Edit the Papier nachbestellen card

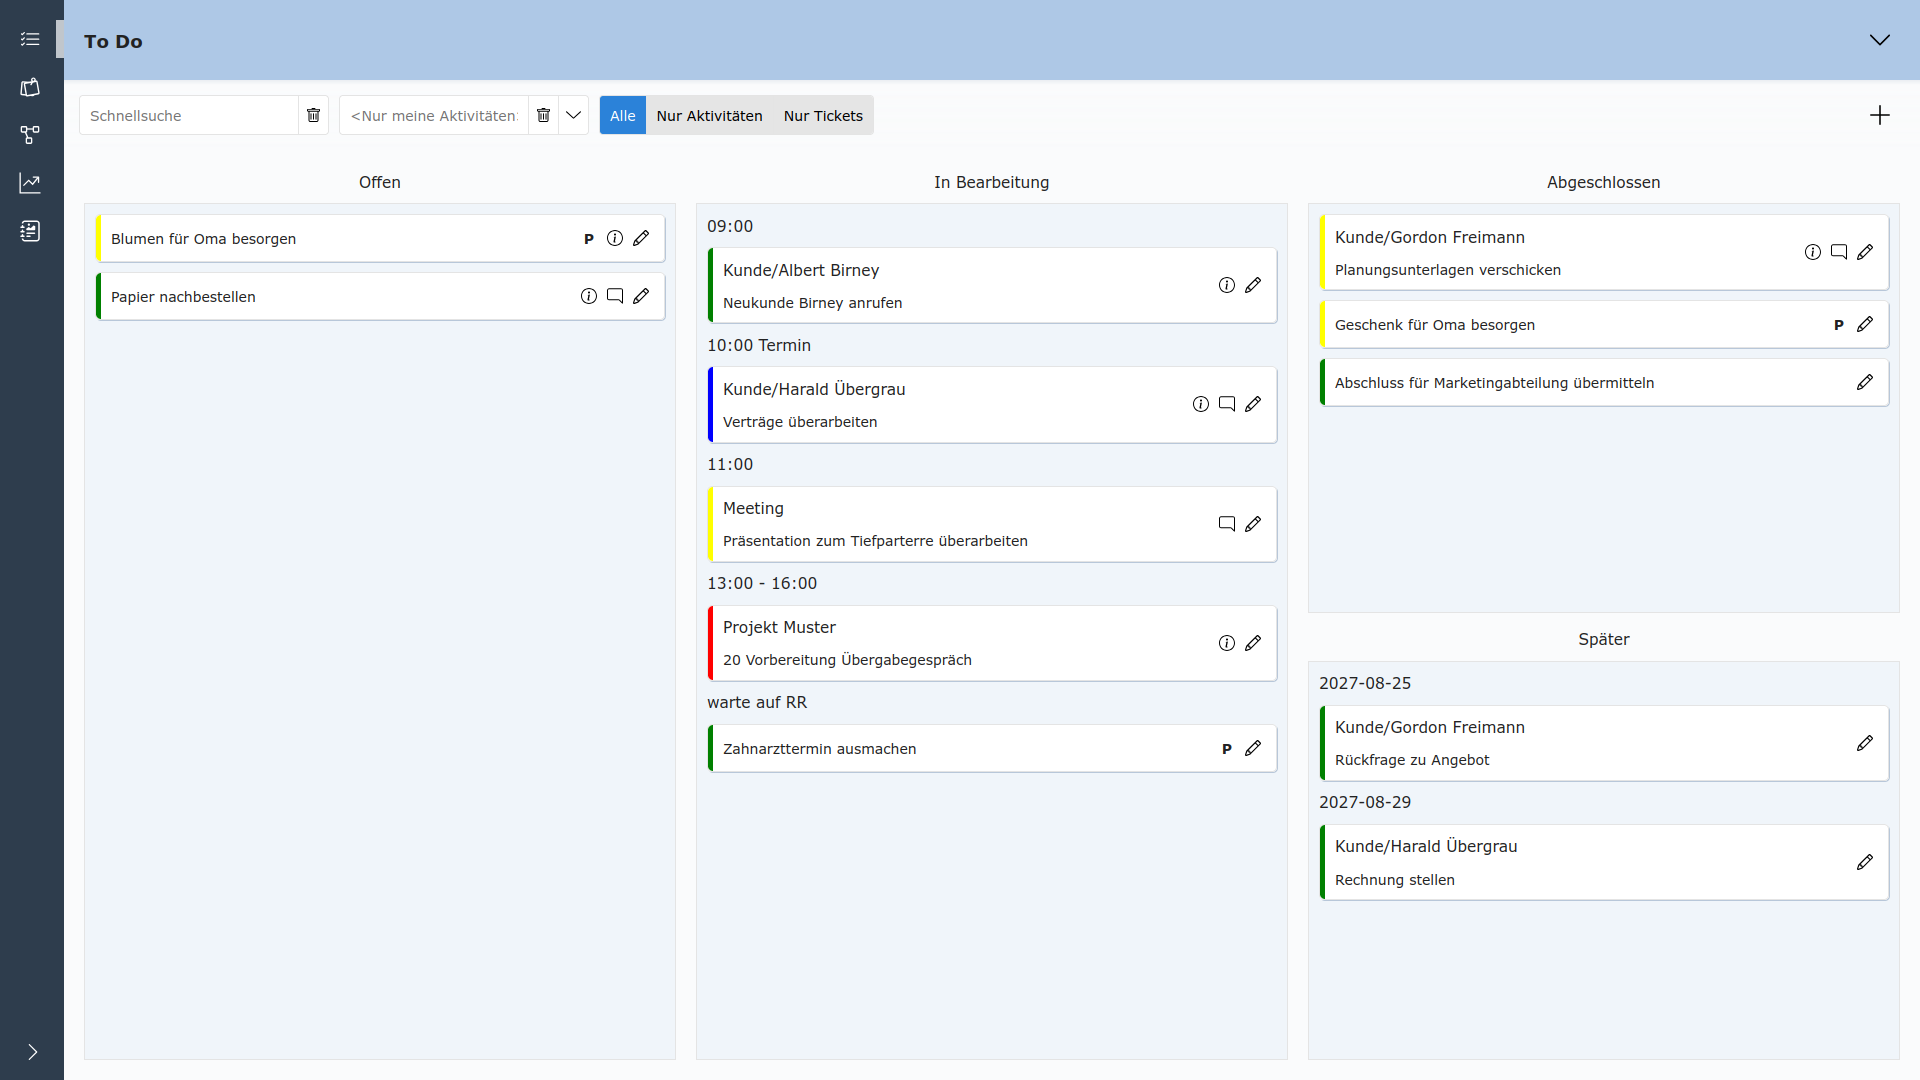(x=641, y=296)
